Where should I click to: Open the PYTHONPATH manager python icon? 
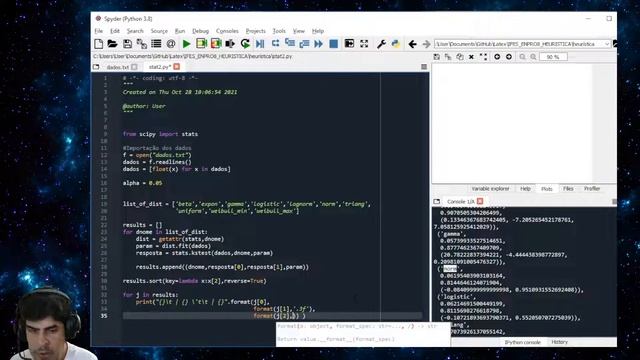click(x=396, y=44)
